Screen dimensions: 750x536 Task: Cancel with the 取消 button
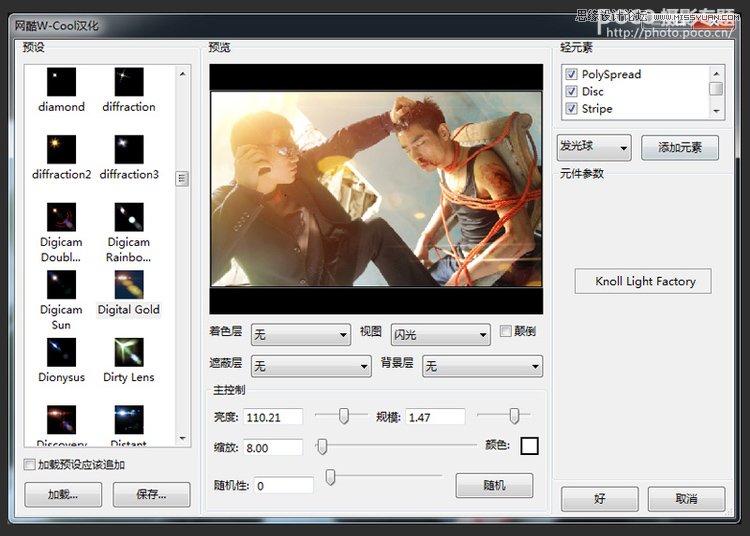tap(686, 499)
